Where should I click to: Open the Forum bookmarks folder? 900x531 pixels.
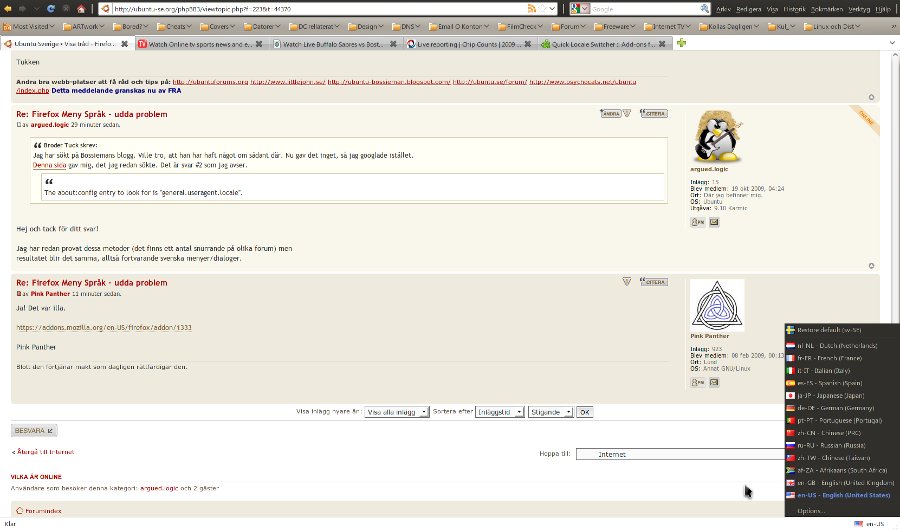click(568, 26)
